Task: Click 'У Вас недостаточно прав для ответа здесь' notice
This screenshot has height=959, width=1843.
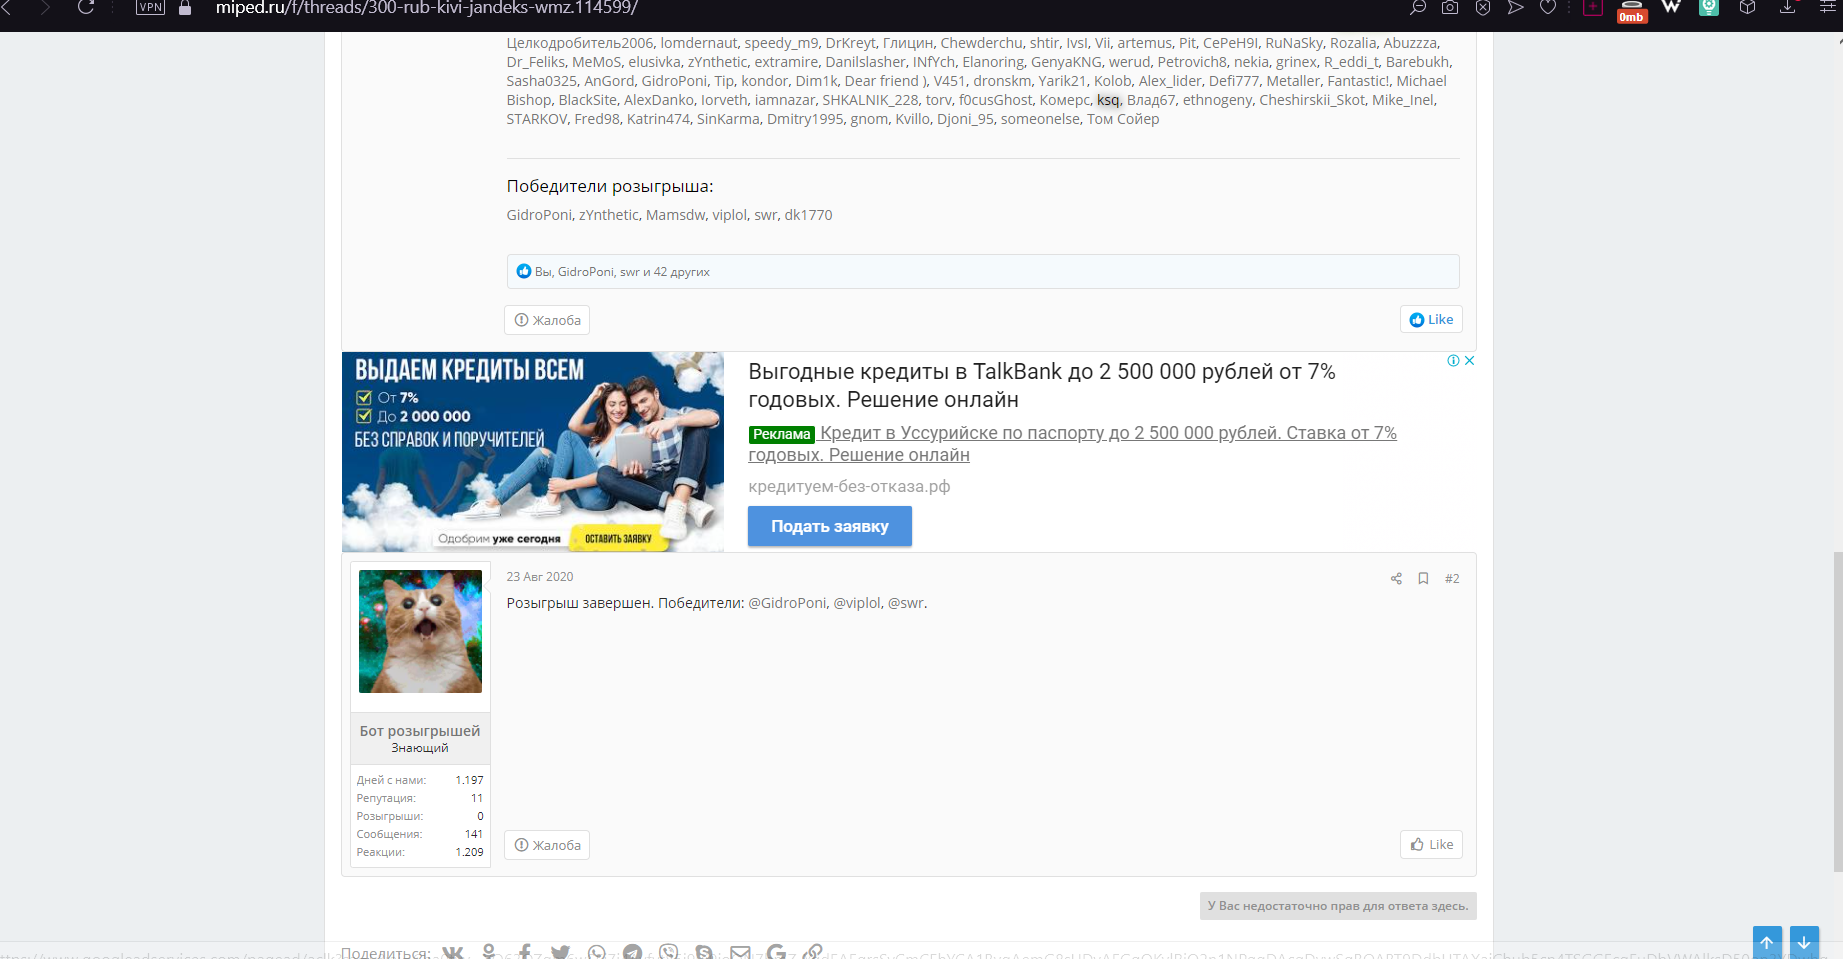Action: pos(1338,906)
